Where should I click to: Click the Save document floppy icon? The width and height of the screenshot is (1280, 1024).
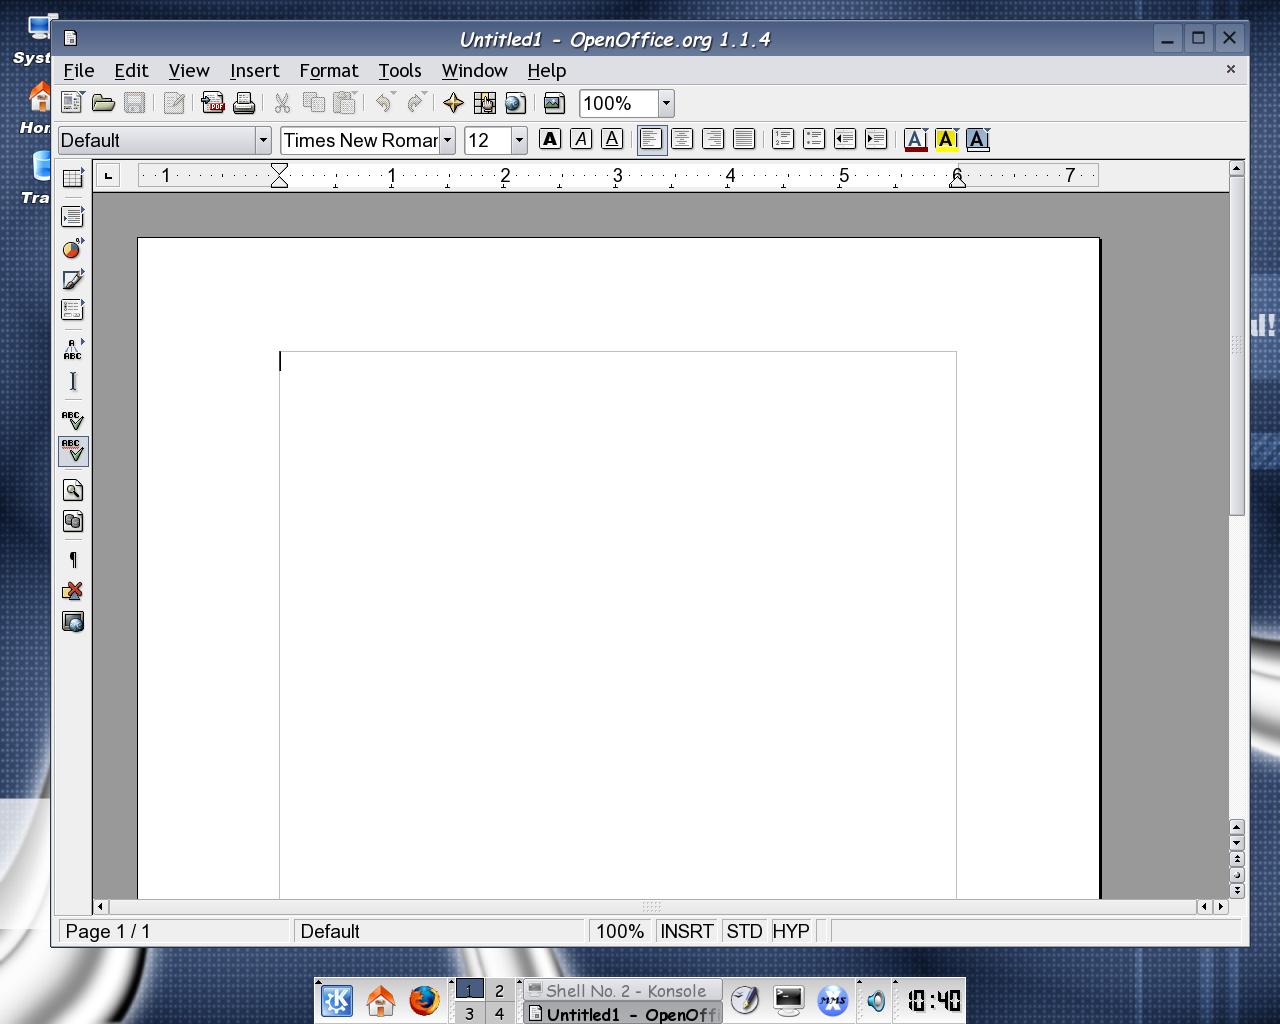134,103
